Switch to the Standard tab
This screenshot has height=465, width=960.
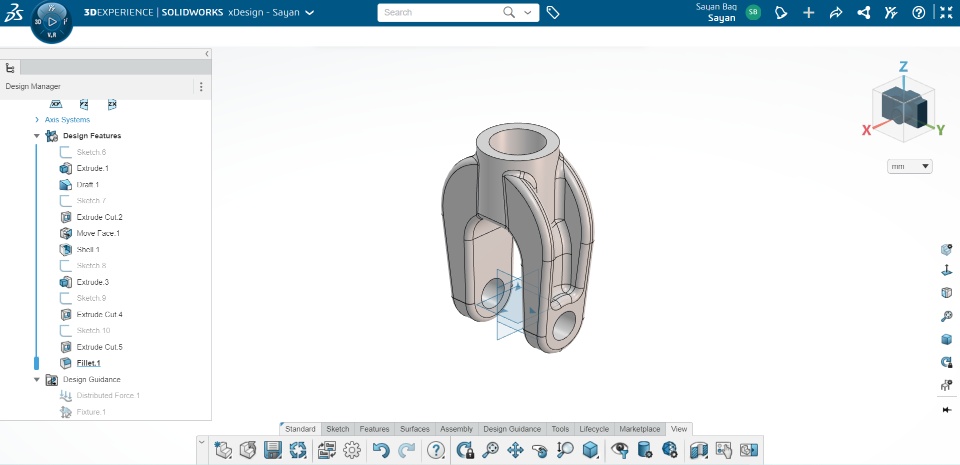[300, 429]
